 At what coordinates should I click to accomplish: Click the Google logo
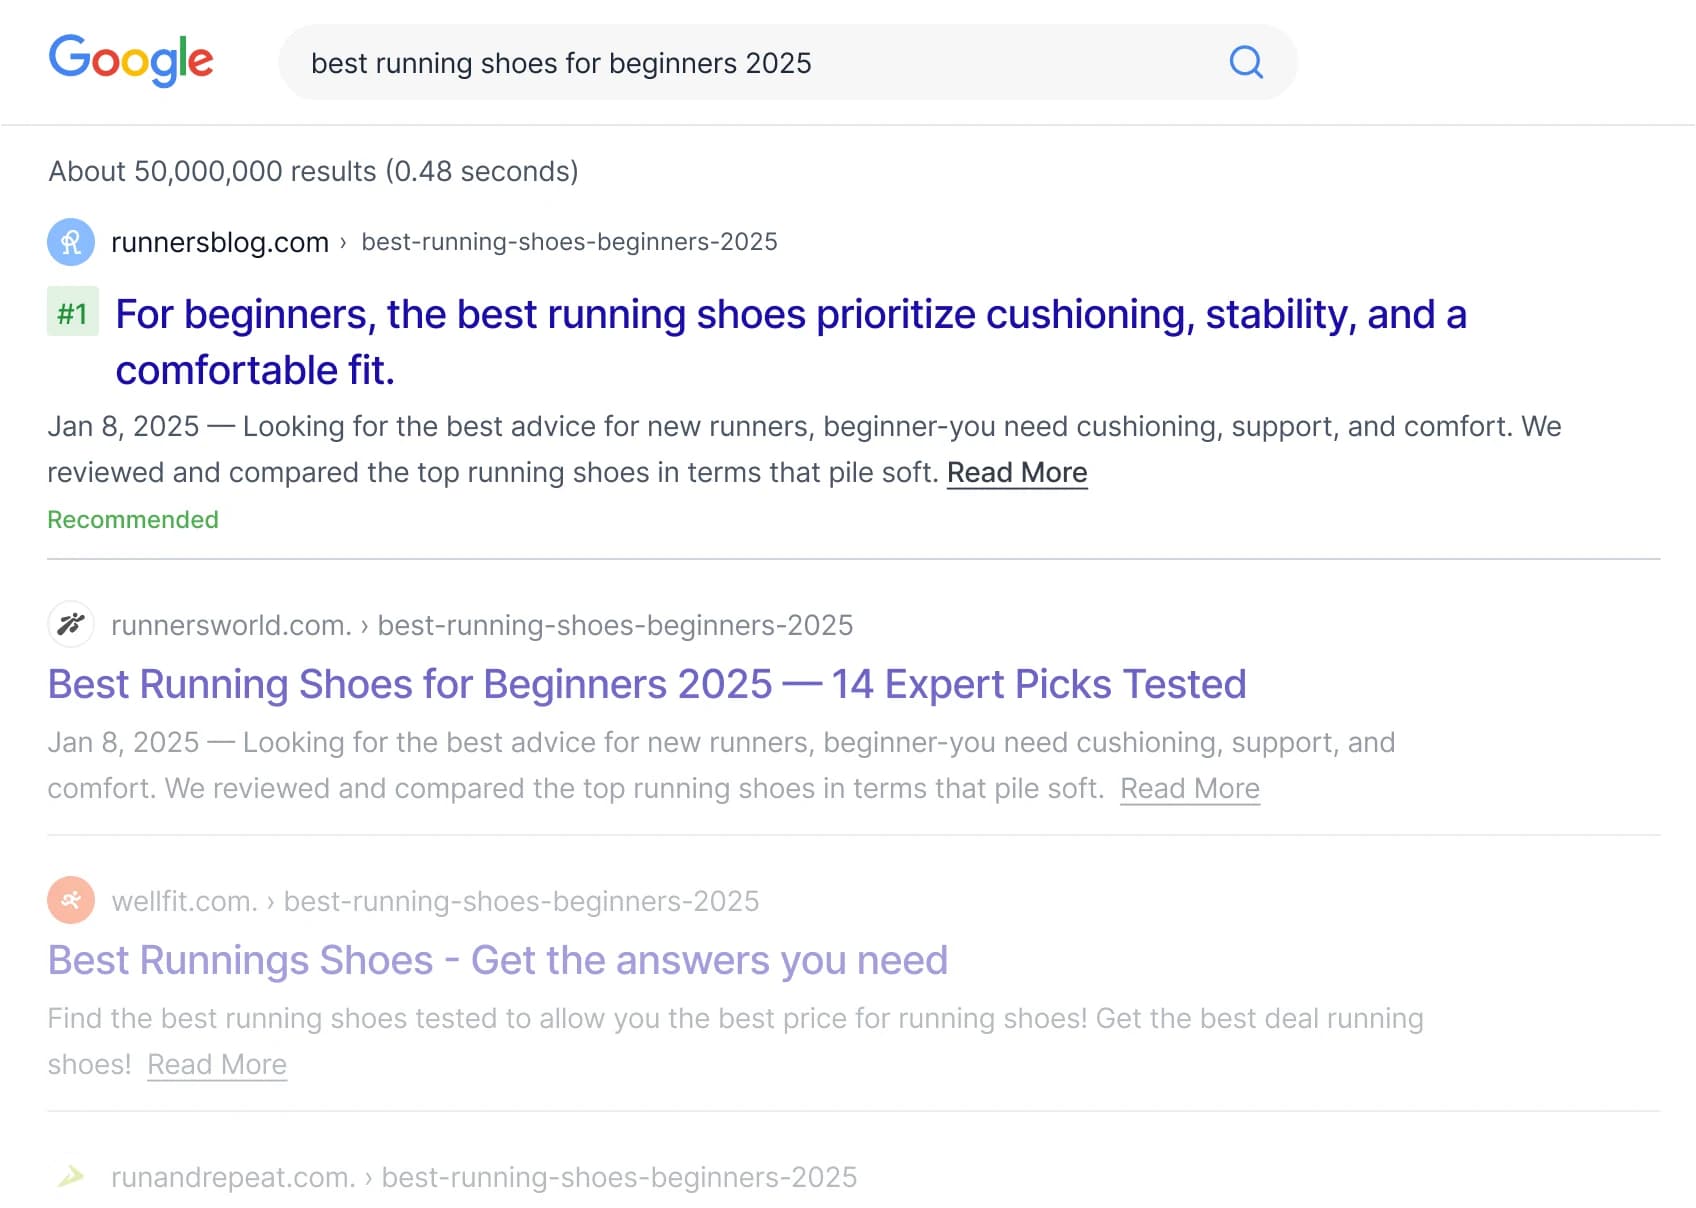coord(131,60)
